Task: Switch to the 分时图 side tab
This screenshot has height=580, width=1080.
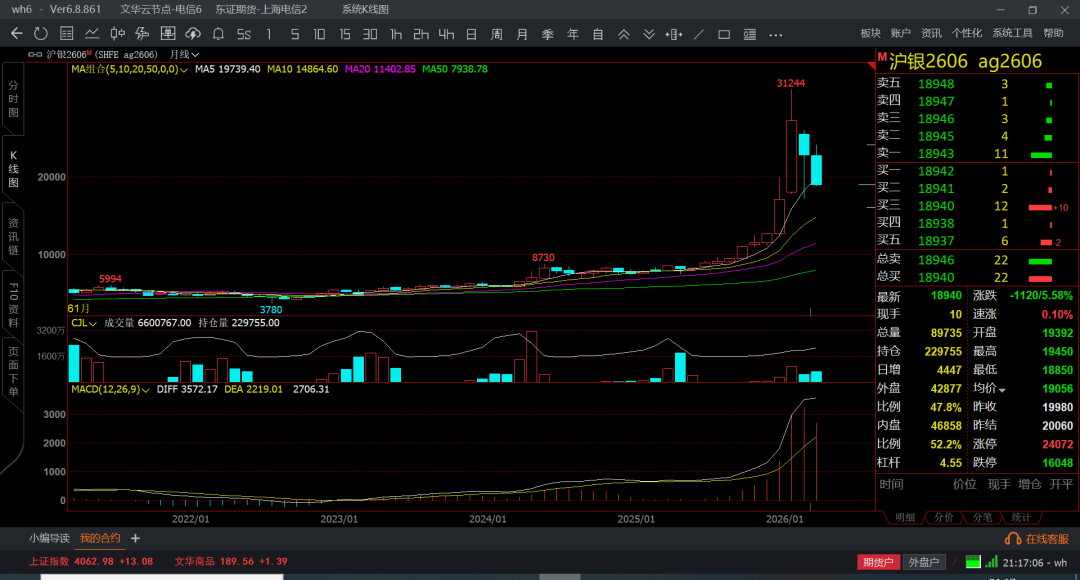Action: (x=14, y=99)
